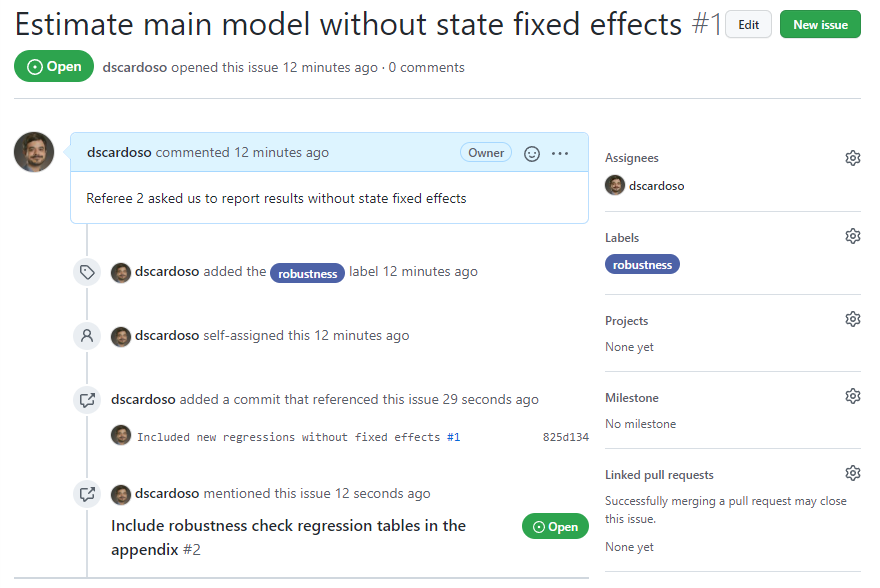The image size is (880, 588).
Task: Click the Projects gear icon
Action: pos(852,320)
